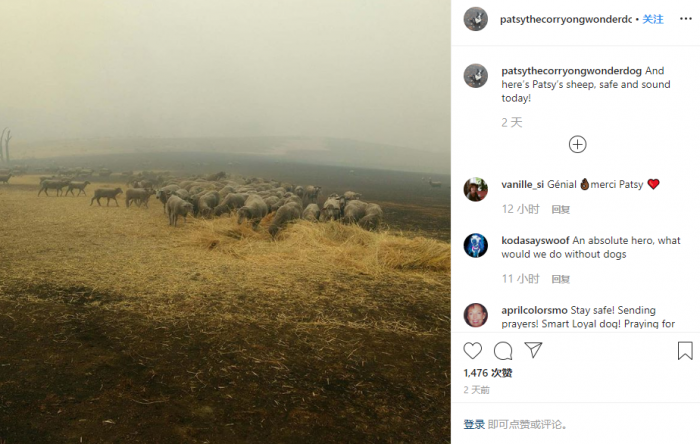
Task: Open the three-dot more options menu
Action: 686,19
